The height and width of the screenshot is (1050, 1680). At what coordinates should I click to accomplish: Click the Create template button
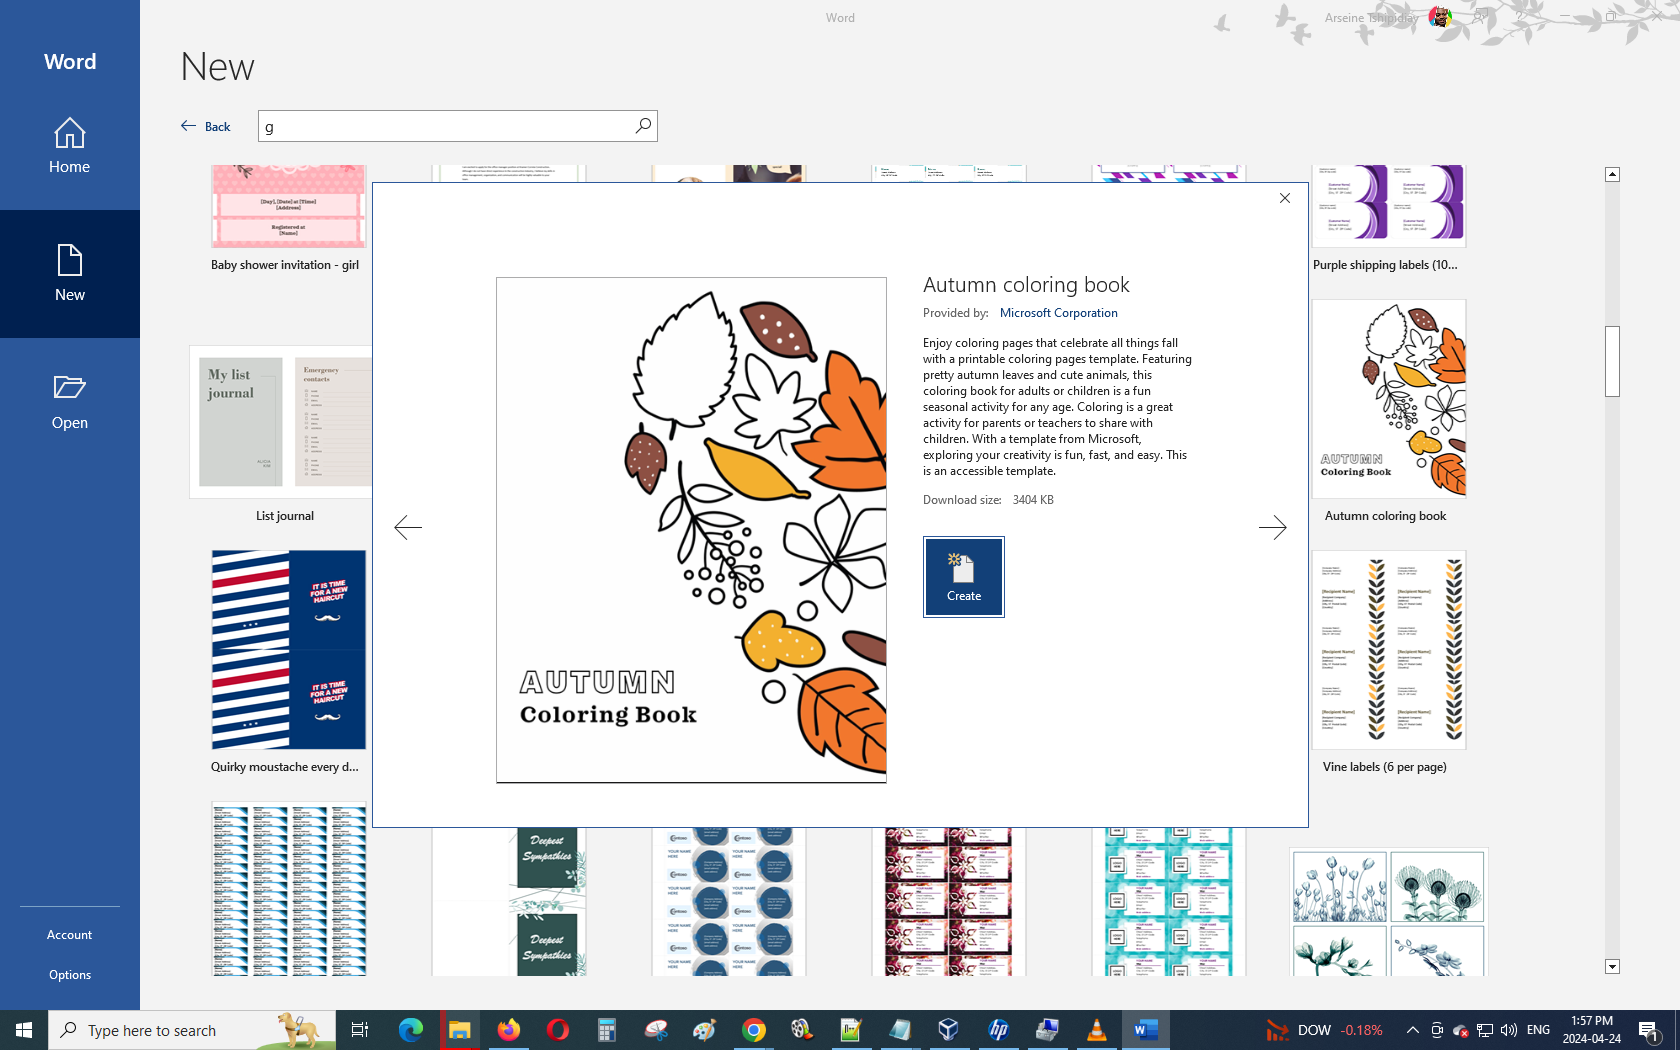[963, 577]
